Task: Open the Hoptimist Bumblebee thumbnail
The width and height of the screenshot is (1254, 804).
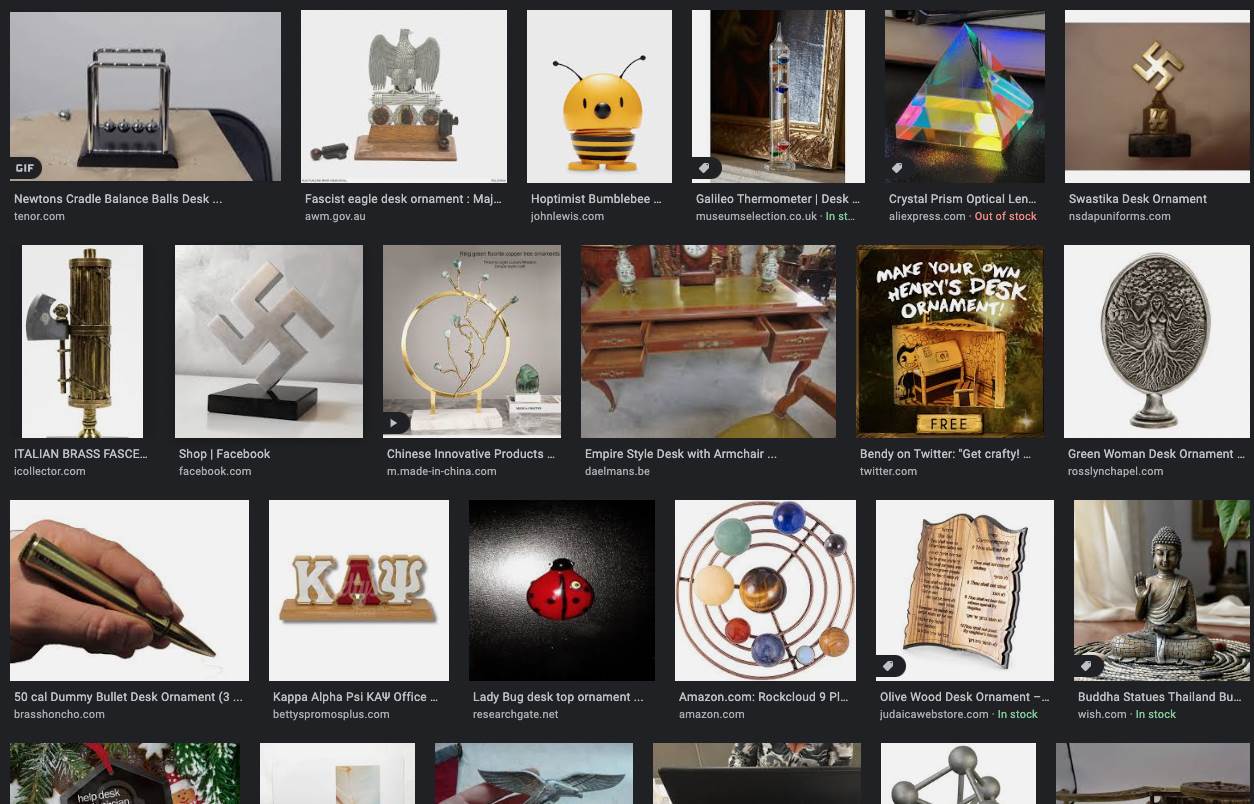Action: click(x=599, y=96)
